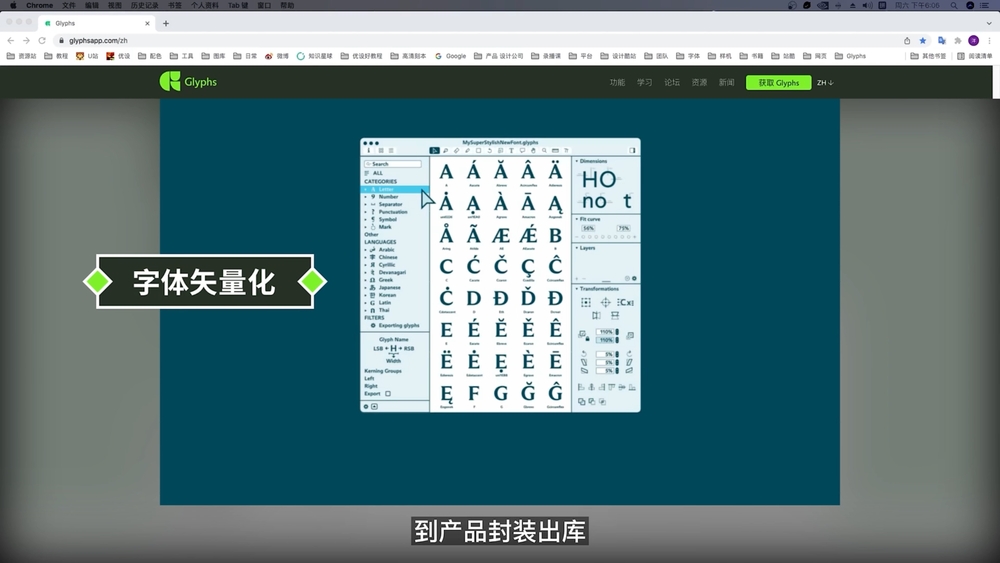Pick the Hand tool in Glyphs toolbar
The height and width of the screenshot is (563, 1000).
point(533,150)
